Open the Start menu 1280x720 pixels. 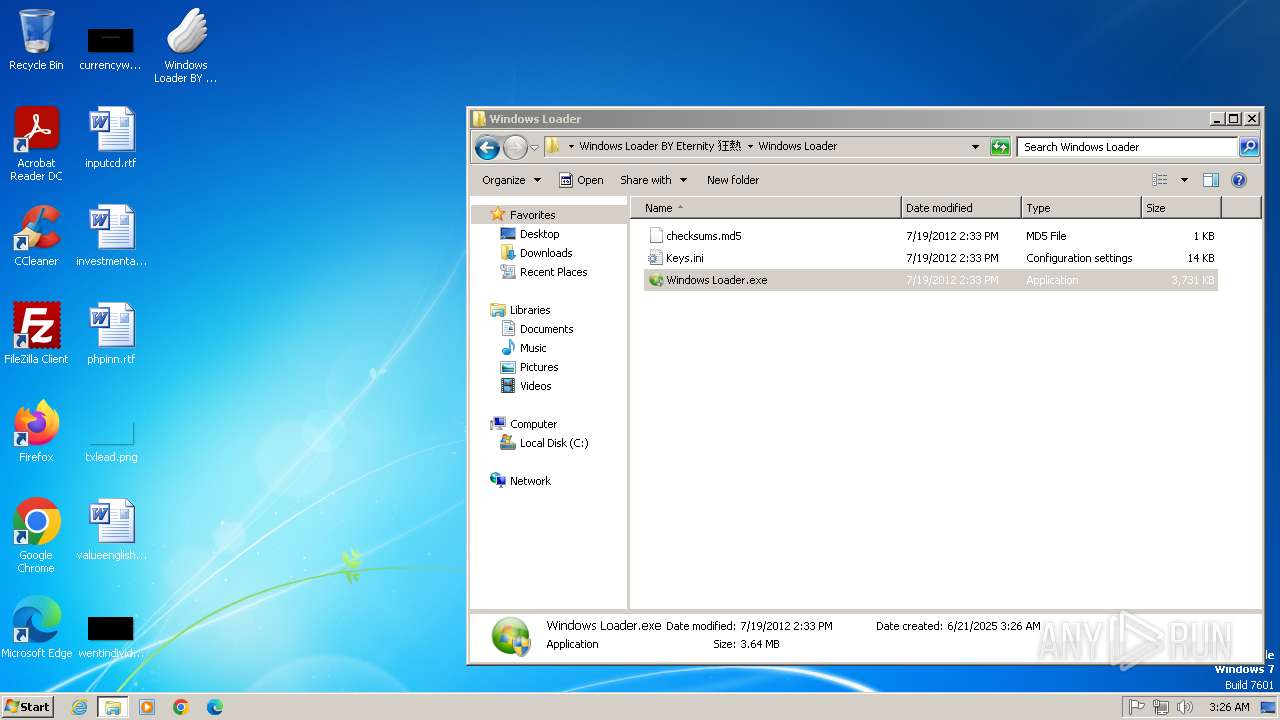pyautogui.click(x=28, y=707)
